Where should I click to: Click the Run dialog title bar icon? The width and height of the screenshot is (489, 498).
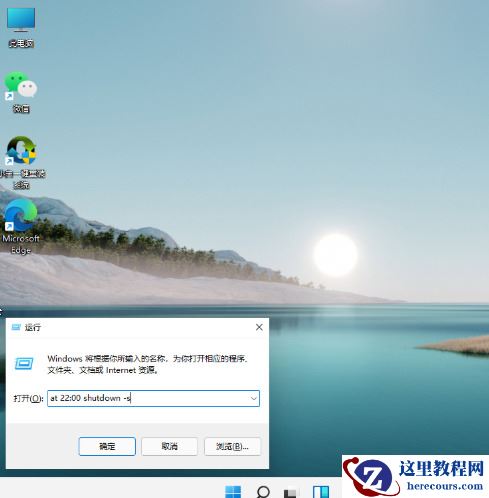(x=16, y=327)
